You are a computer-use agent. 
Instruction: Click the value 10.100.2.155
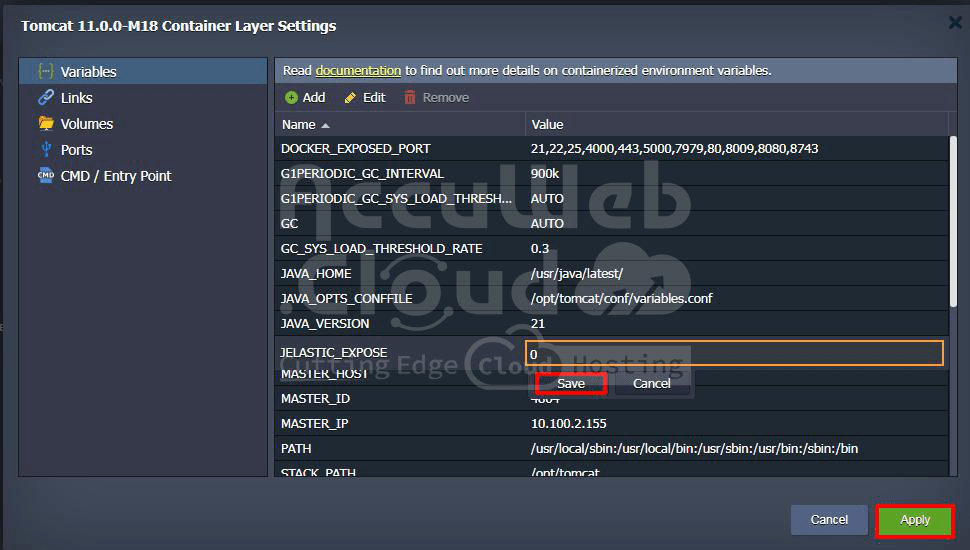569,424
